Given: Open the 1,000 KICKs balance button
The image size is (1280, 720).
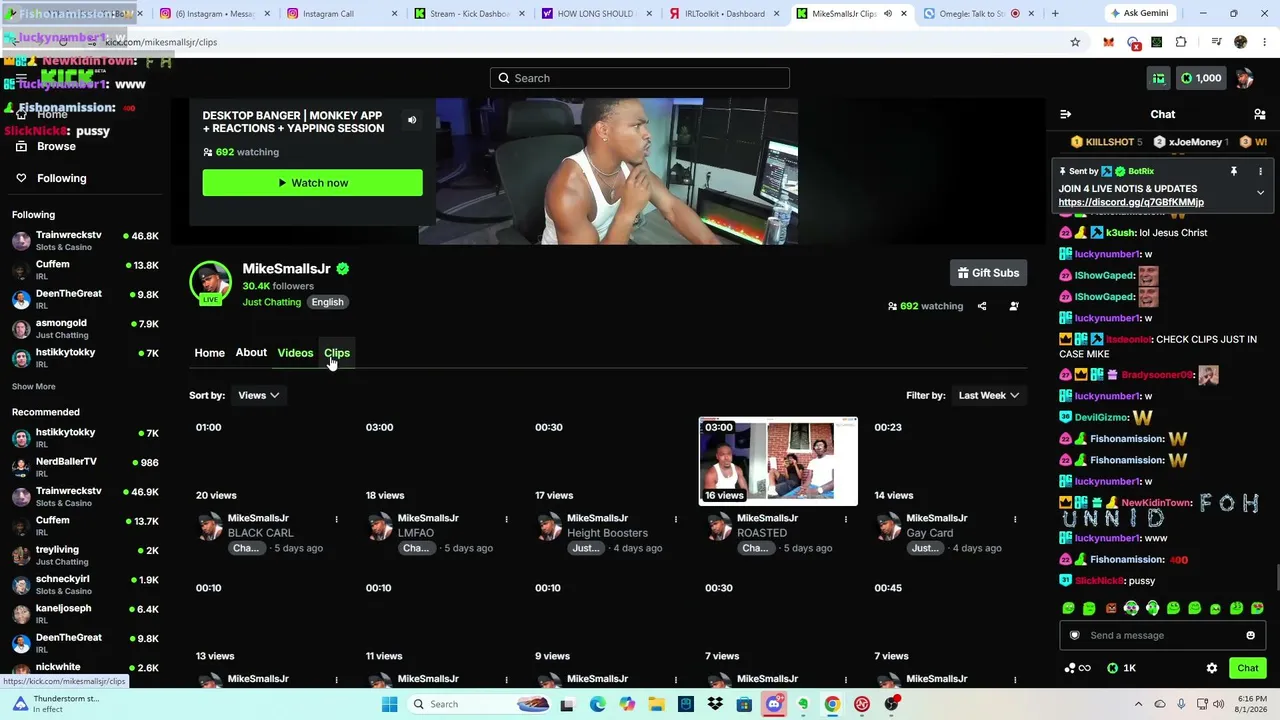Looking at the screenshot, I should (1201, 78).
